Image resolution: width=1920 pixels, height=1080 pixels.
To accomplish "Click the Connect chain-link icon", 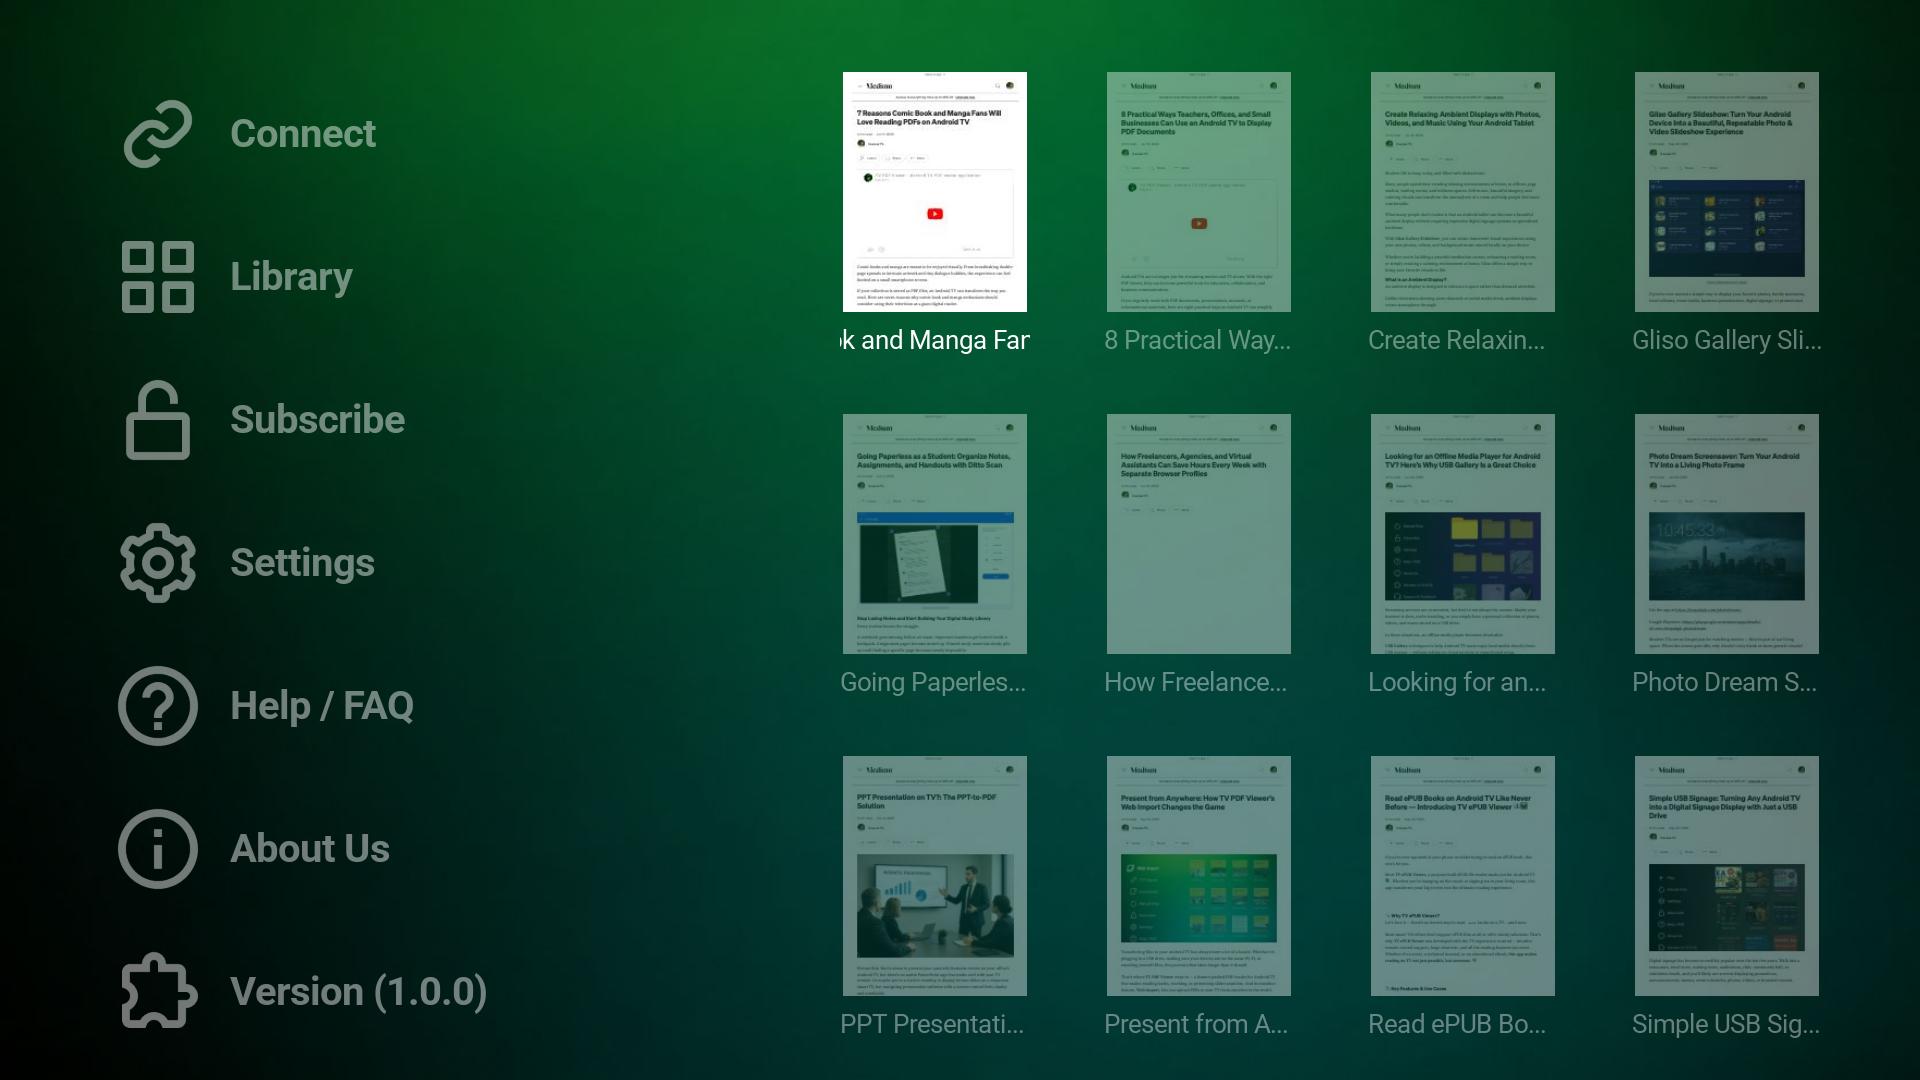I will click(158, 134).
